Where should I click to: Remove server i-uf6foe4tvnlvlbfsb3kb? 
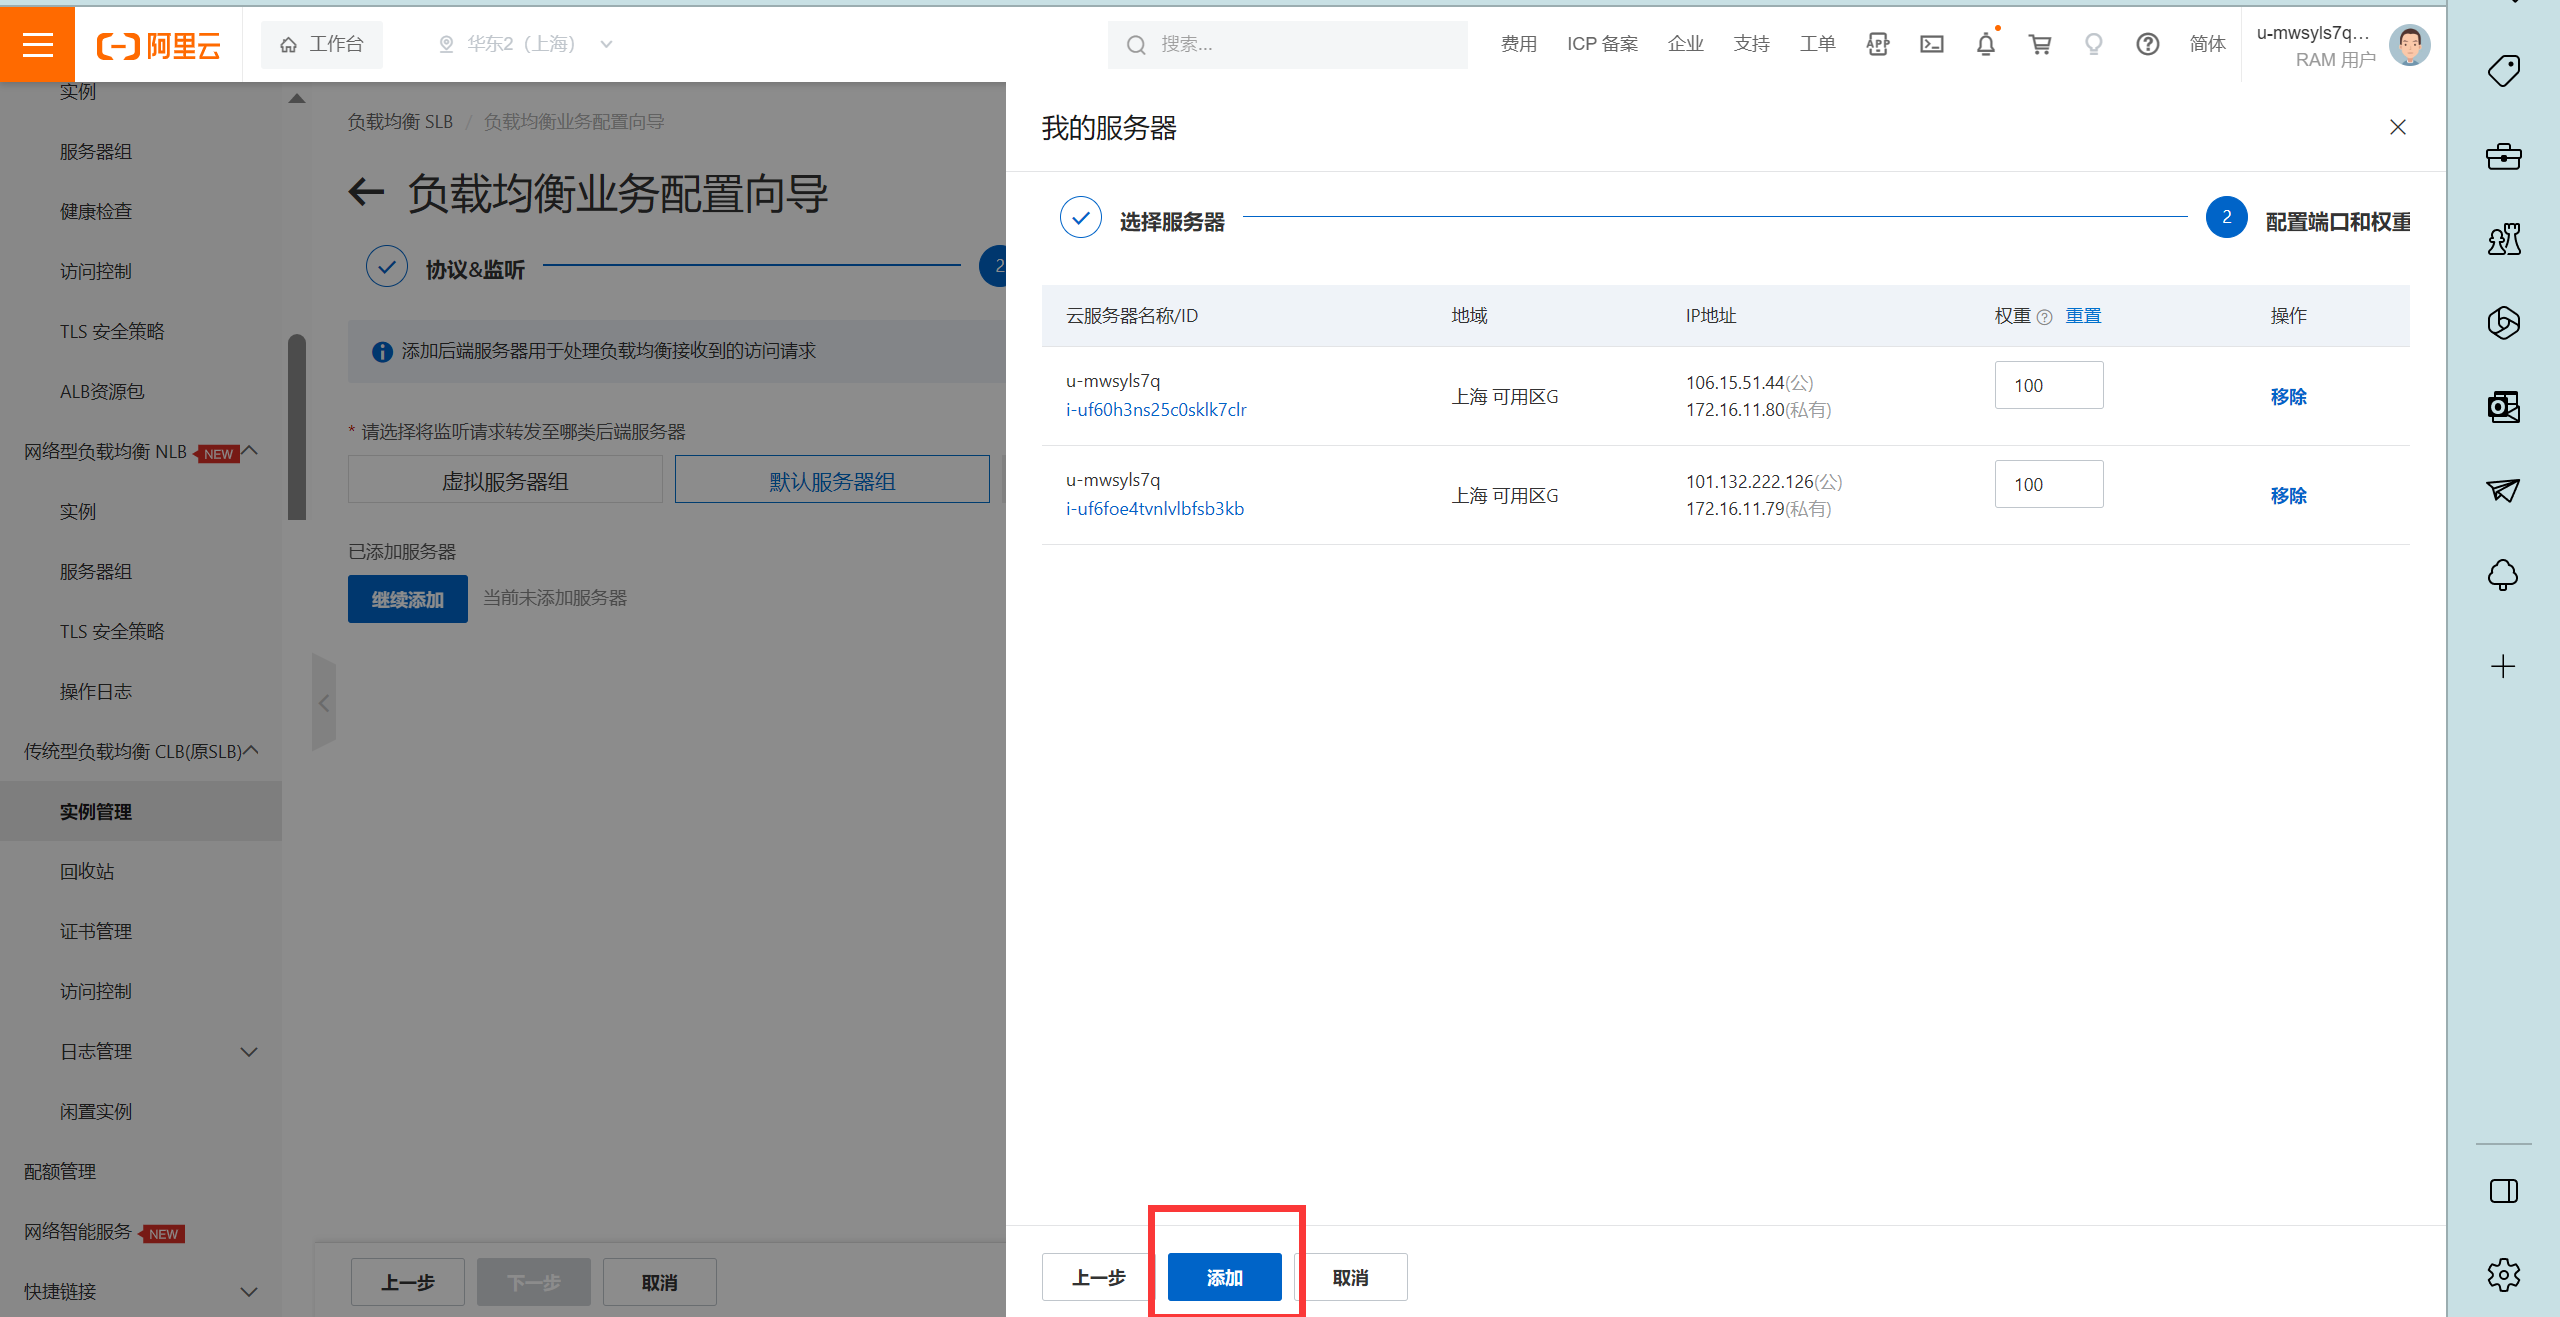coord(2289,495)
